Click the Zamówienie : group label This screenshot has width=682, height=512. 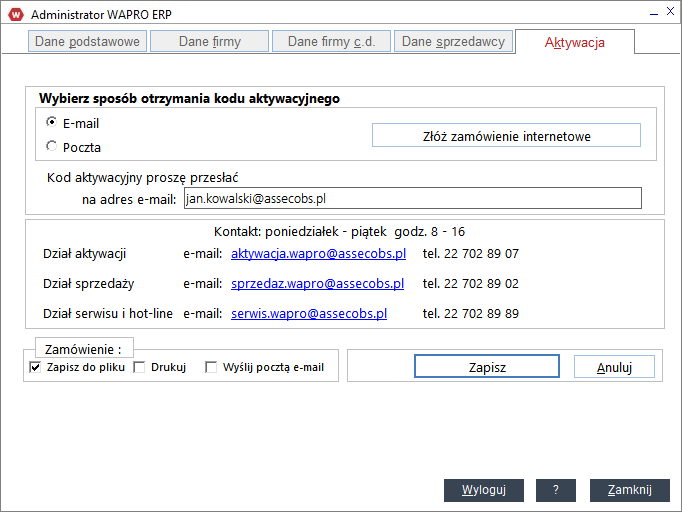coord(83,349)
